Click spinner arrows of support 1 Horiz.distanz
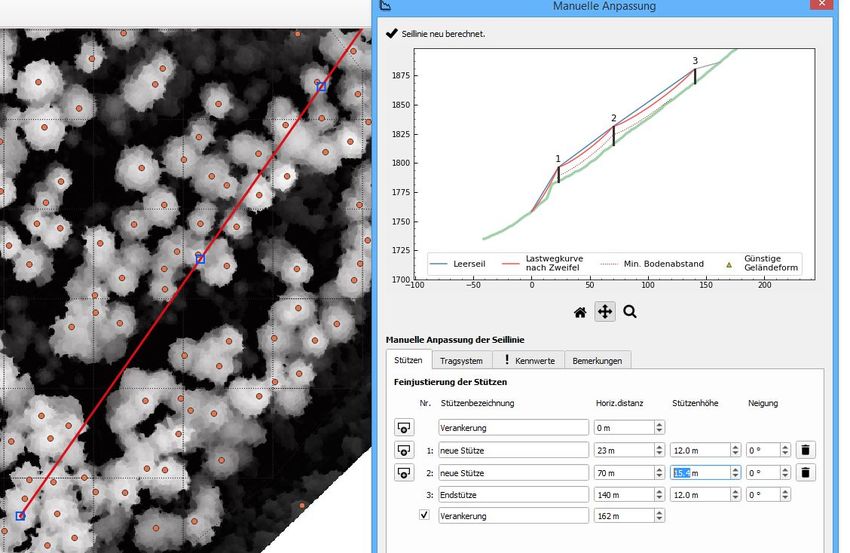This screenshot has width=850, height=553. tap(657, 450)
